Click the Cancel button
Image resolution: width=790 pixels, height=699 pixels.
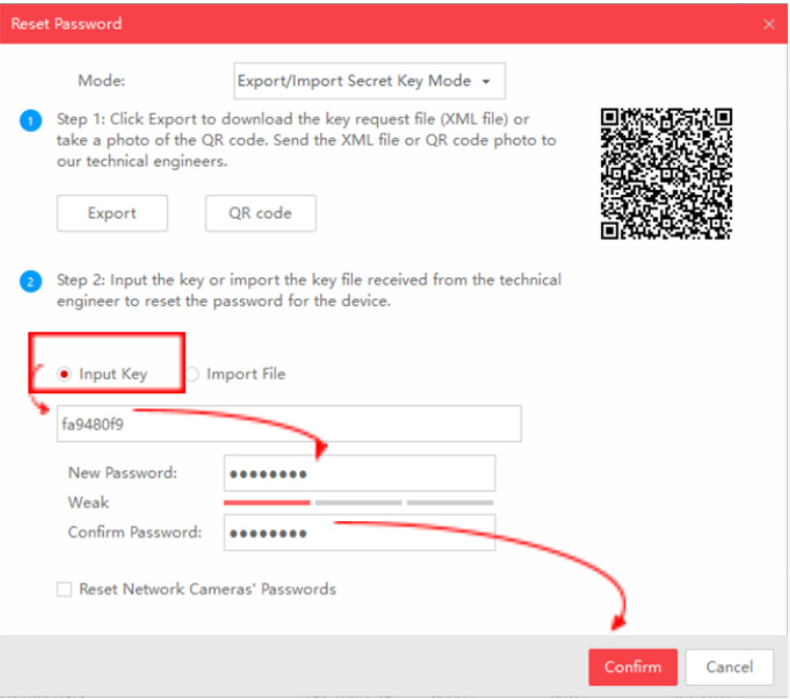pos(729,667)
